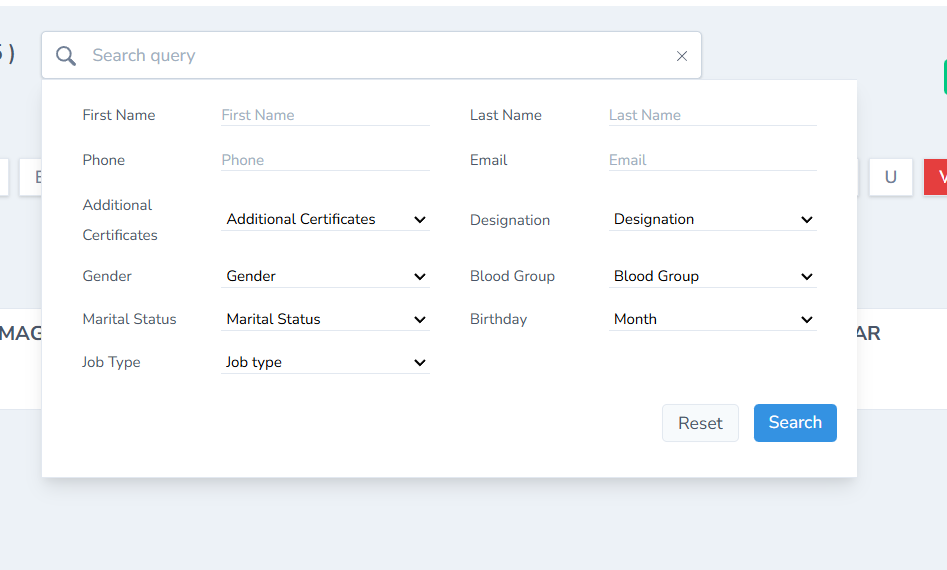Viewport: 947px width, 570px height.
Task: Click the chevron arrow on Designation dropdown
Action: click(807, 220)
